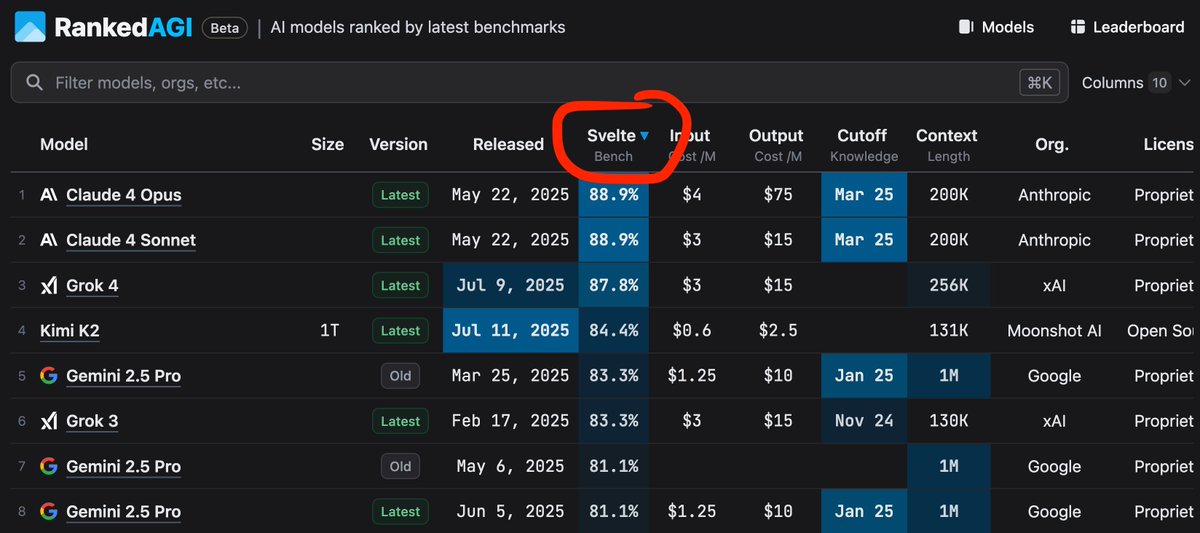Open Grok 3 model link
This screenshot has height=533, width=1200.
point(92,421)
